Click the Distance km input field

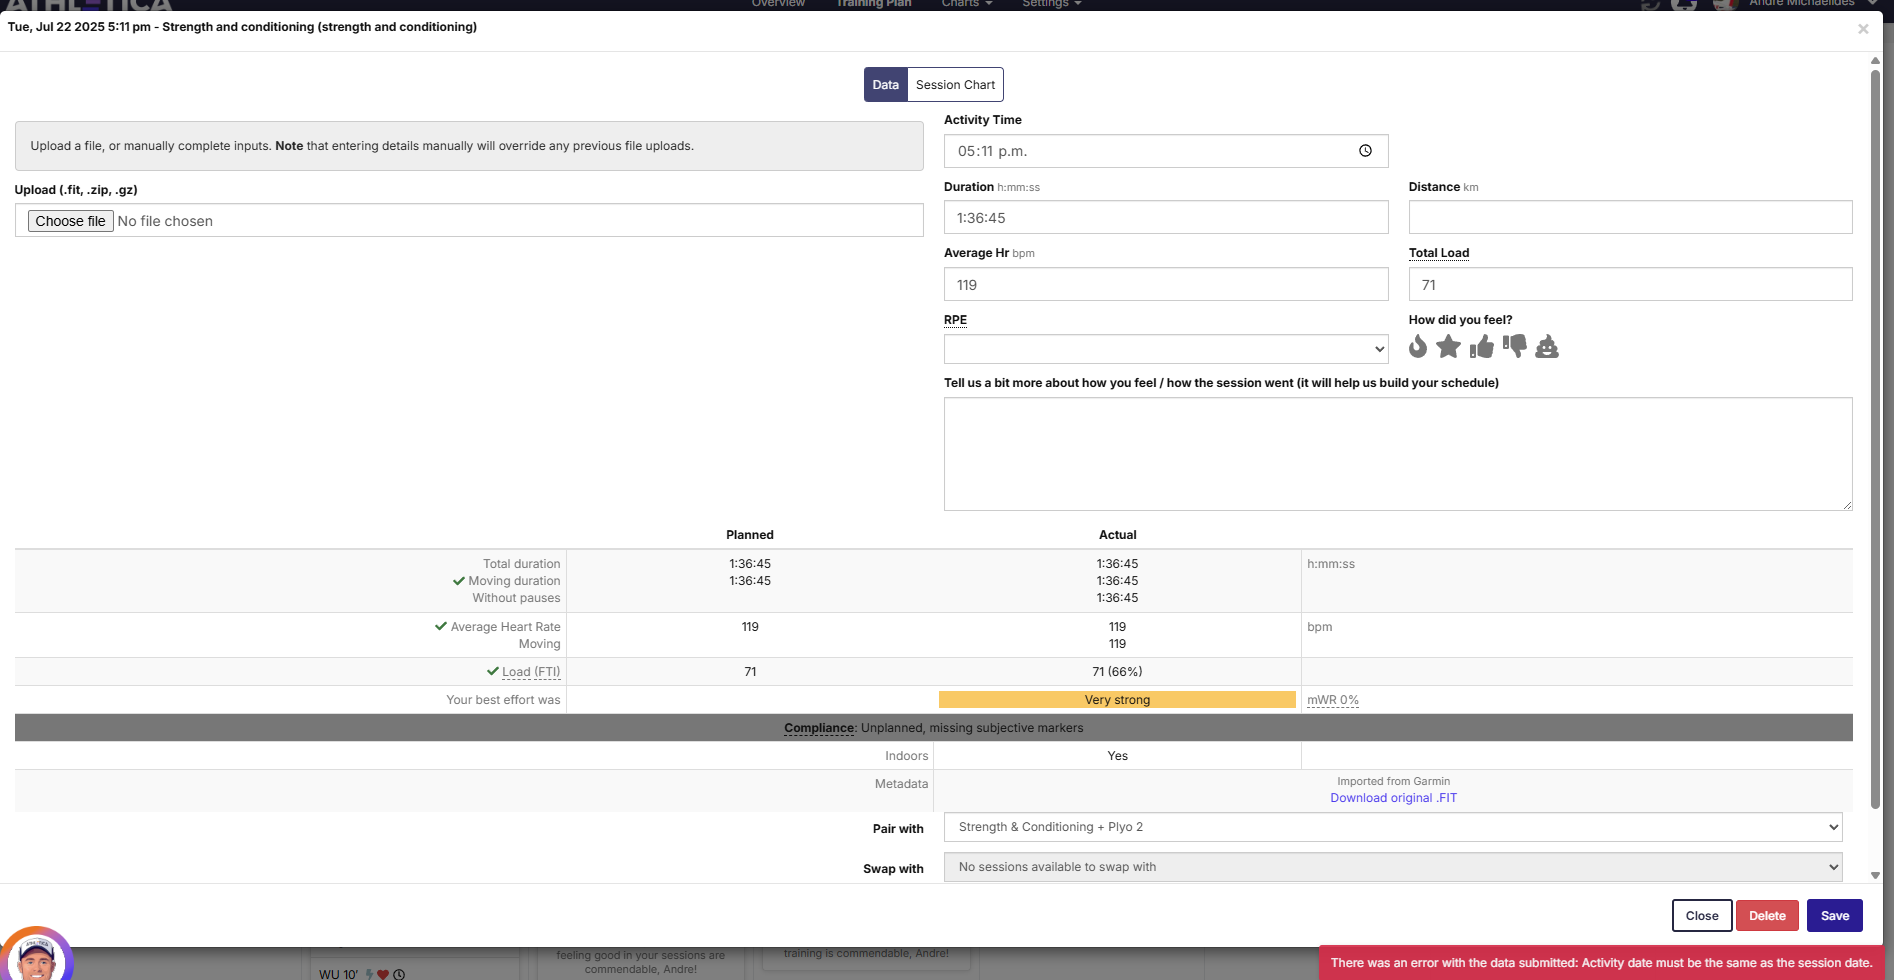1630,218
